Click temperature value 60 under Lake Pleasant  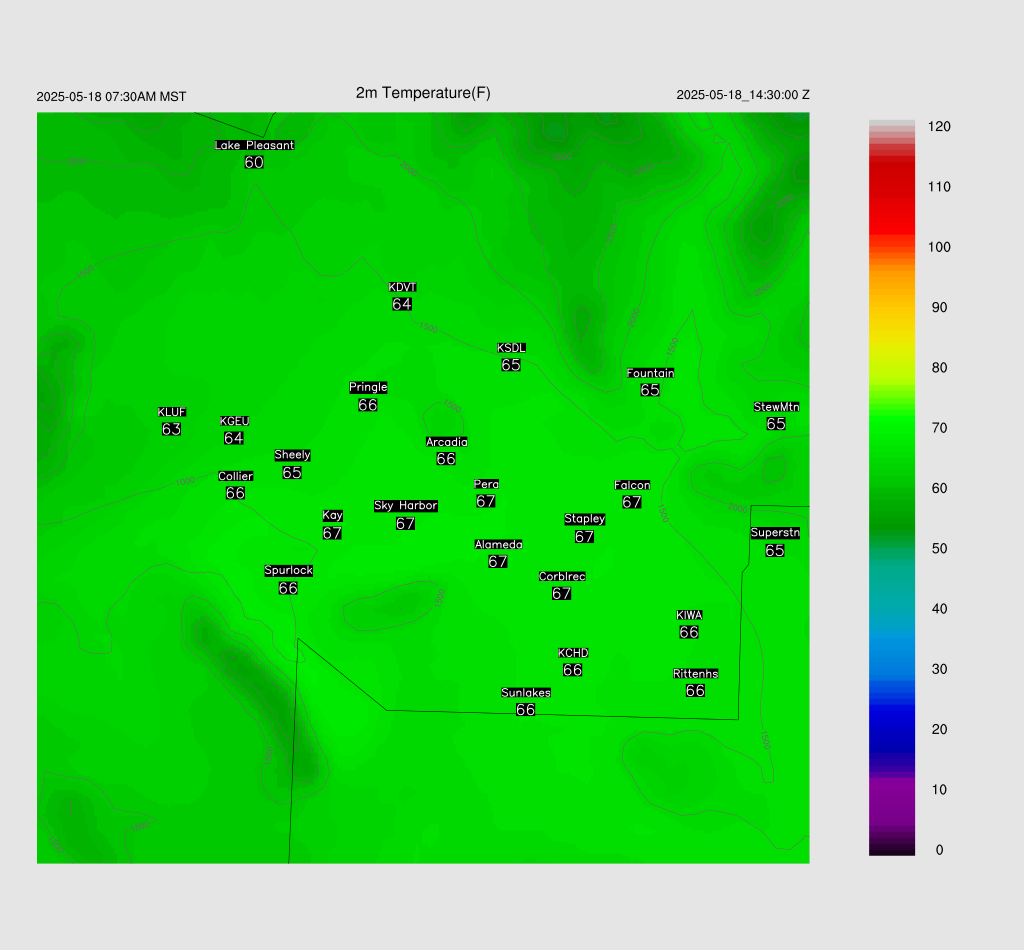coord(254,162)
